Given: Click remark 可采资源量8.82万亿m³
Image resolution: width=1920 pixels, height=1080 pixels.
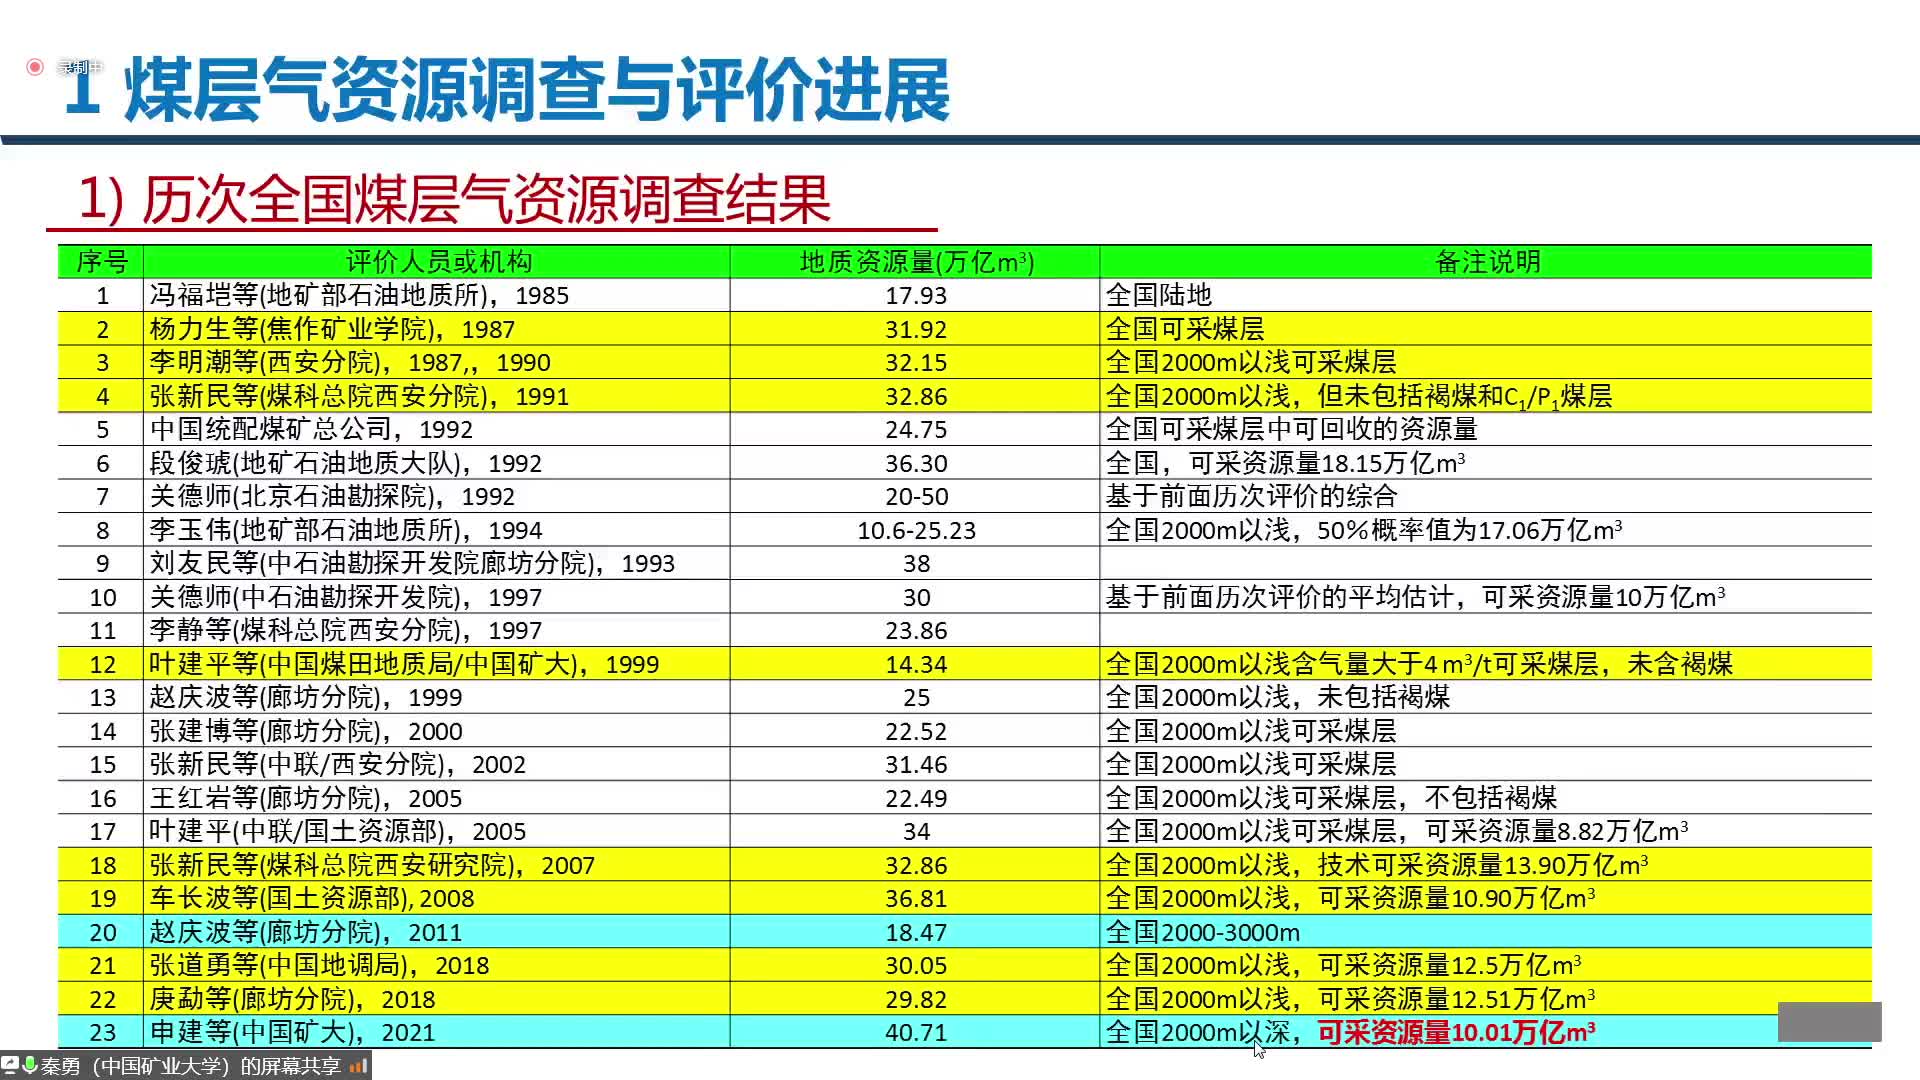Looking at the screenshot, I should pos(1556,831).
